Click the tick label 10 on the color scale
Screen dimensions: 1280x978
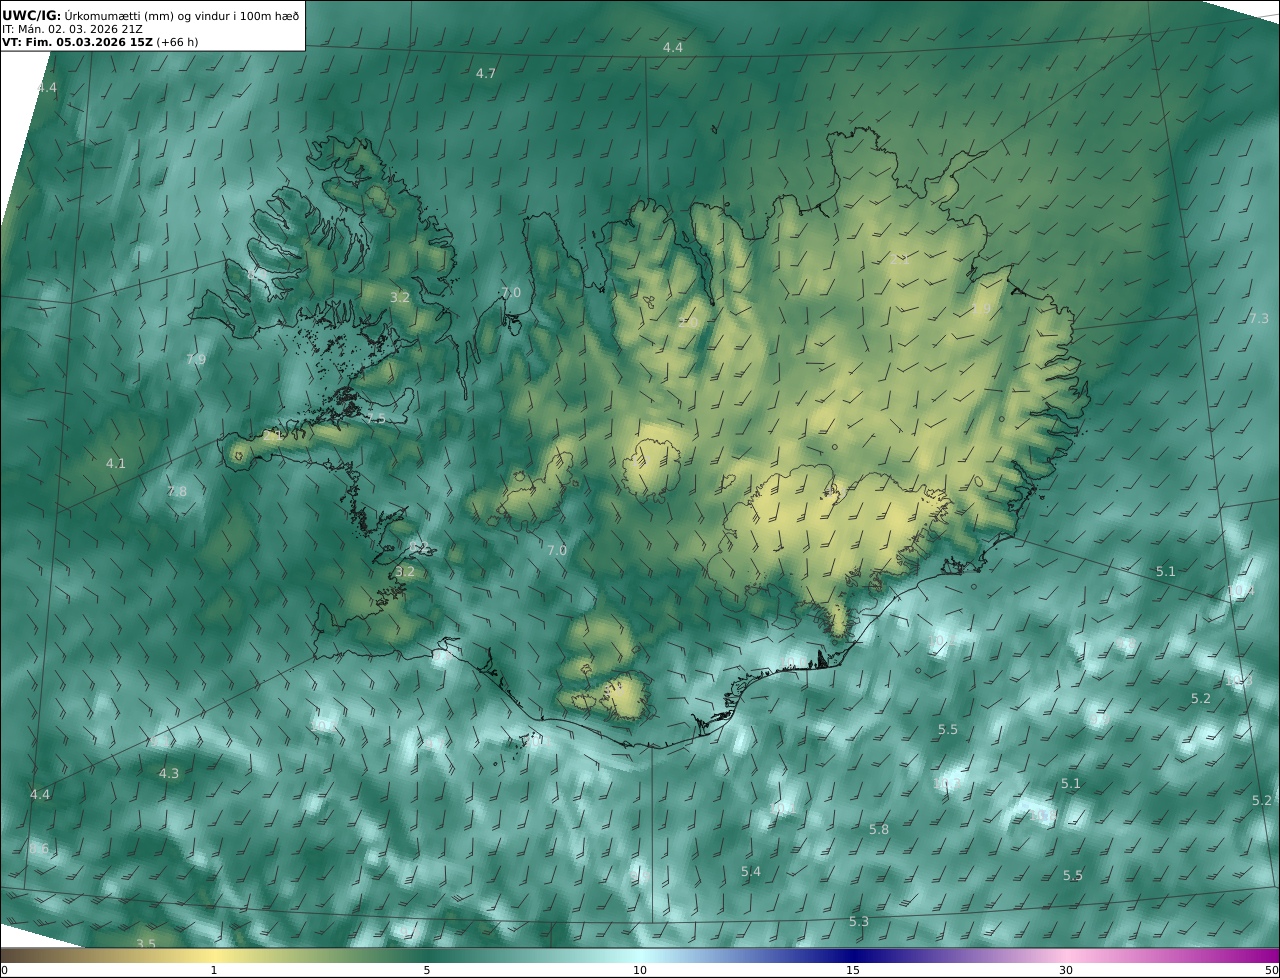[640, 971]
